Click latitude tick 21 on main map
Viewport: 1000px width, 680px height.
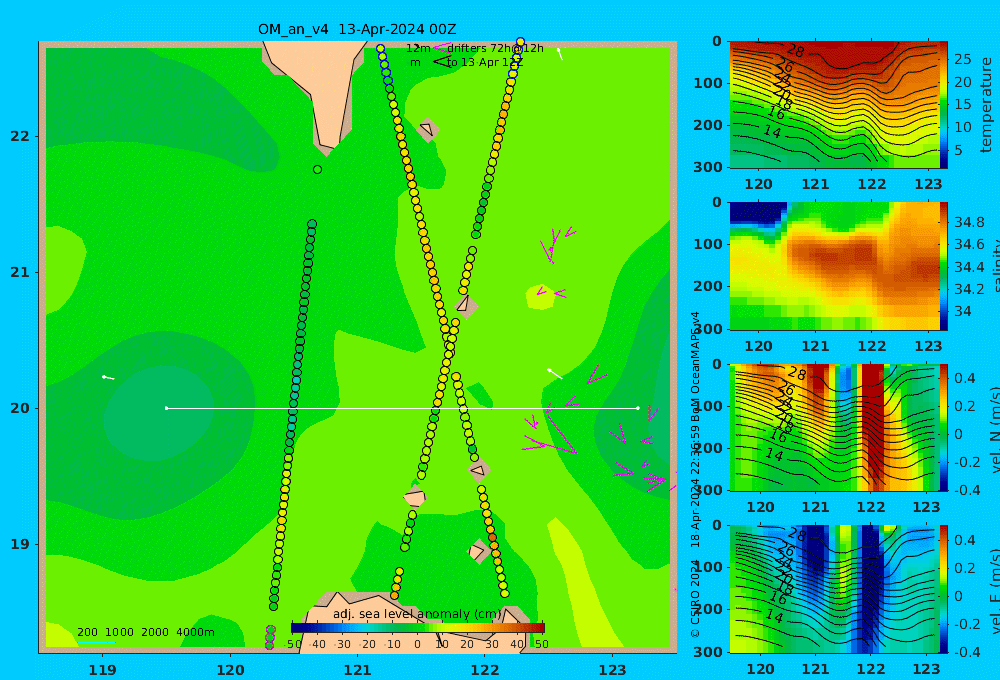pos(20,272)
